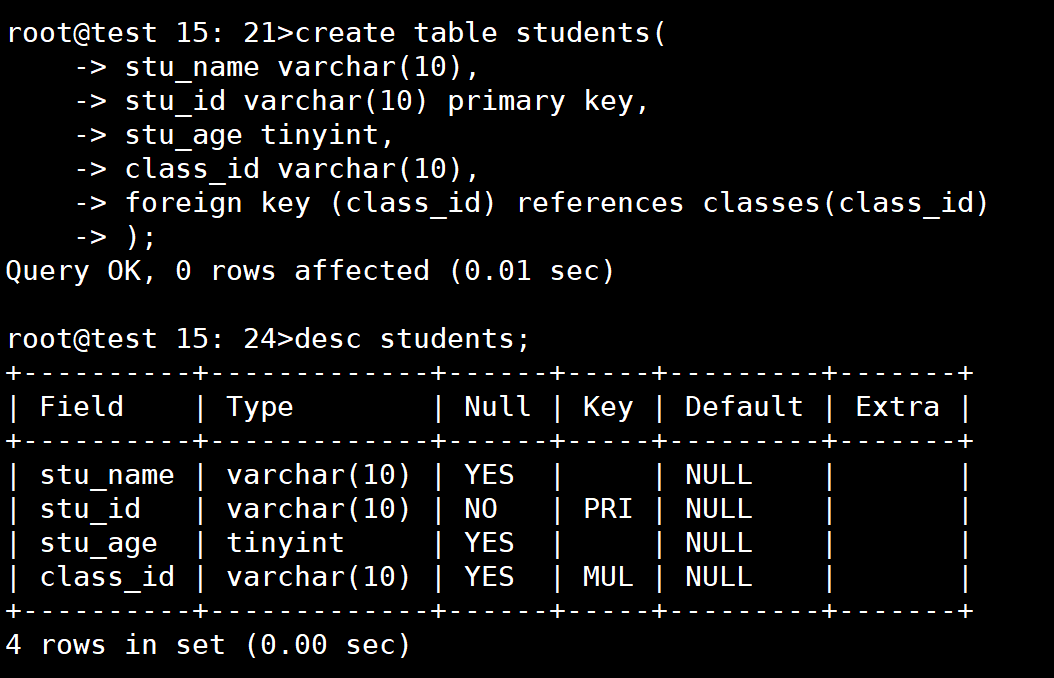
Task: Click the 'Default' column header
Action: (743, 407)
